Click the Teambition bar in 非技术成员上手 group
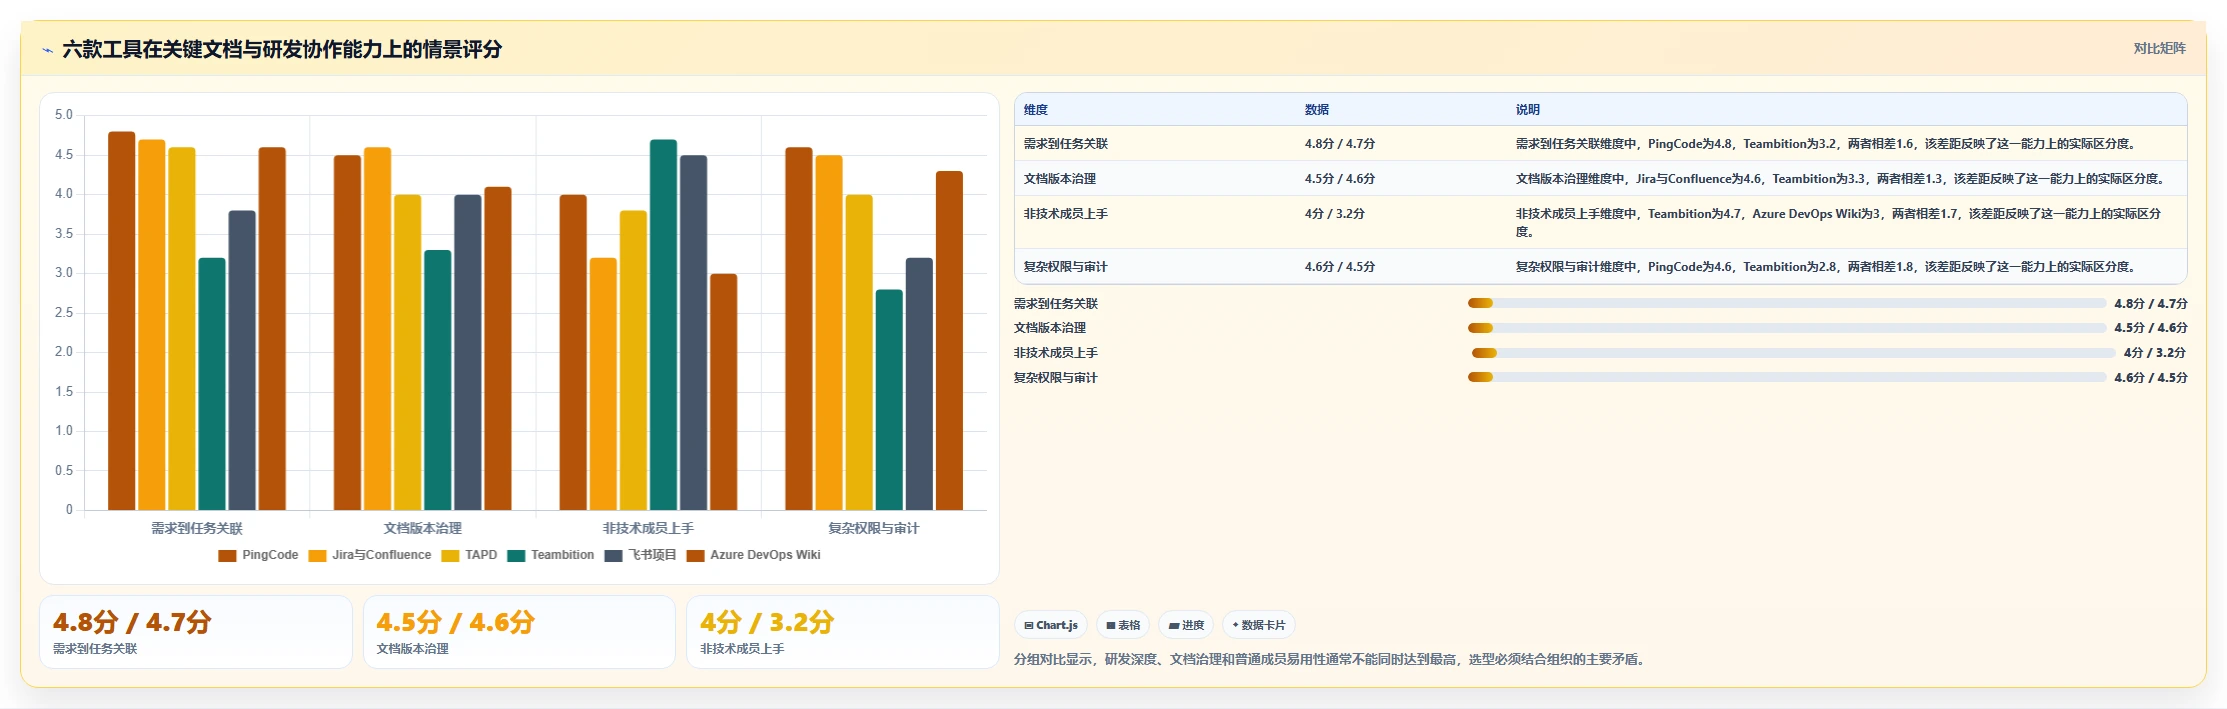Screen dimensions: 2227x709 click(x=663, y=325)
